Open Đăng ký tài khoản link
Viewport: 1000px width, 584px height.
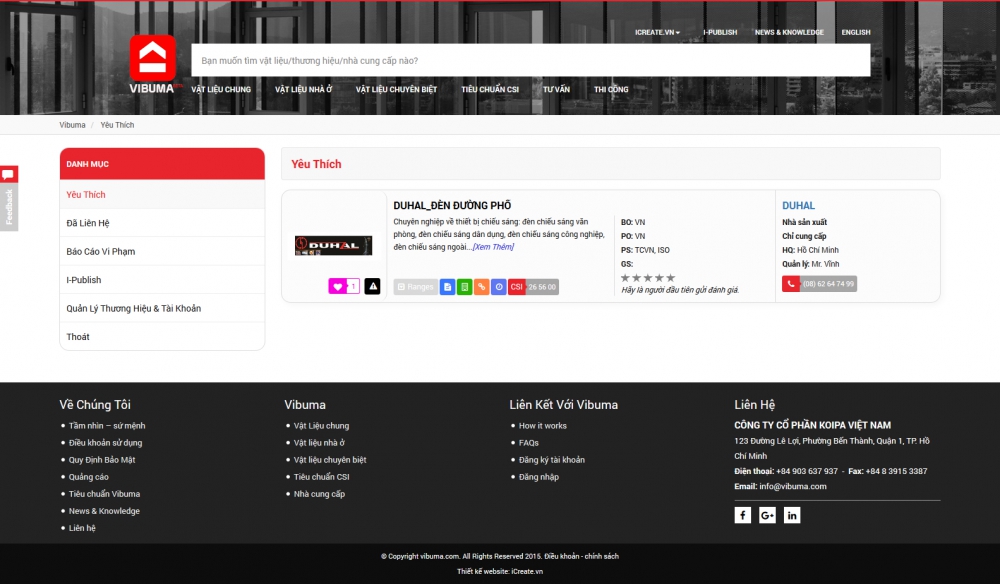[552, 460]
